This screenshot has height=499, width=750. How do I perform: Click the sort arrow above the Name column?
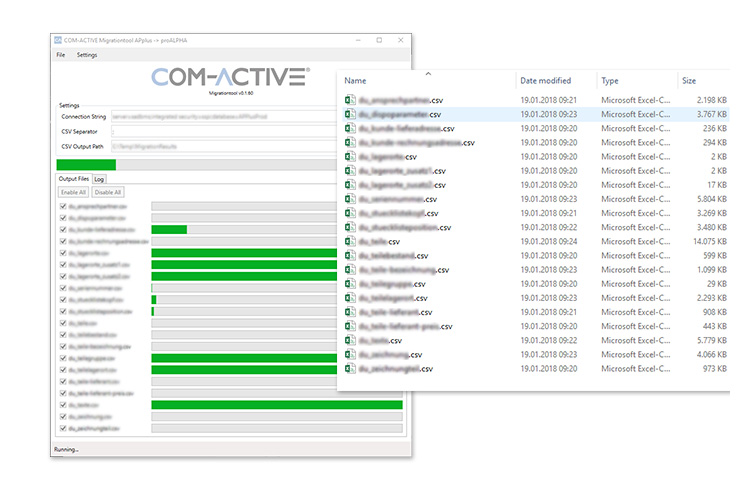pyautogui.click(x=428, y=74)
